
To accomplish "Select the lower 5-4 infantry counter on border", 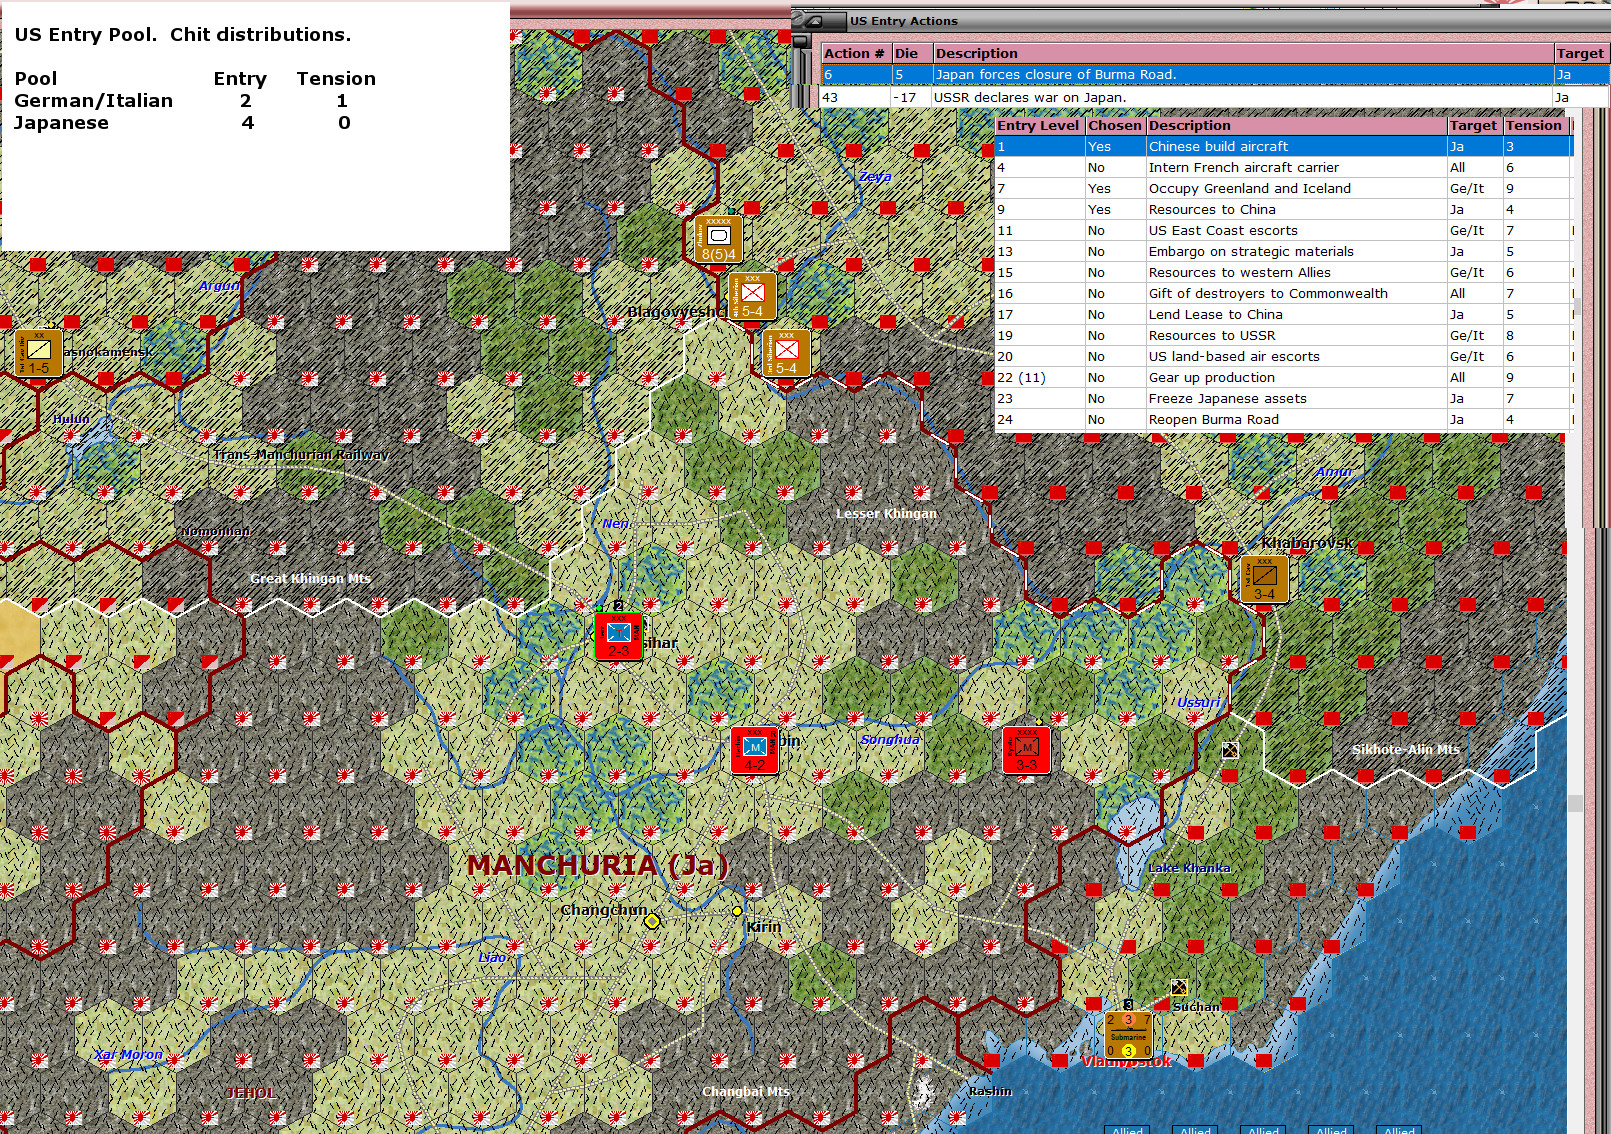I will (786, 353).
